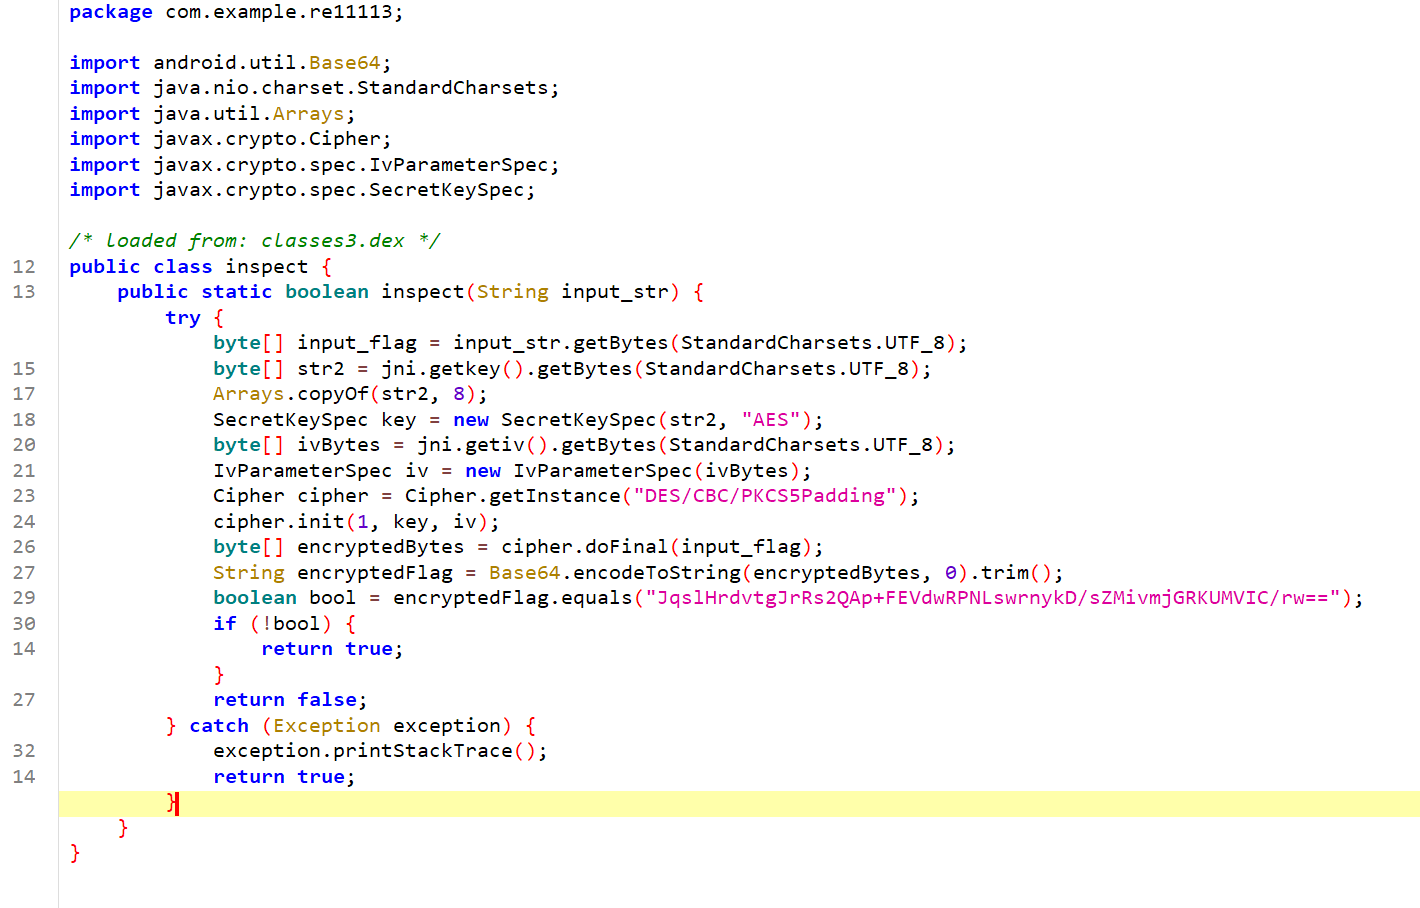Viewport: 1420px width, 908px height.
Task: Click the import java.nio.charset.StandardCharsets line
Action: 314,88
